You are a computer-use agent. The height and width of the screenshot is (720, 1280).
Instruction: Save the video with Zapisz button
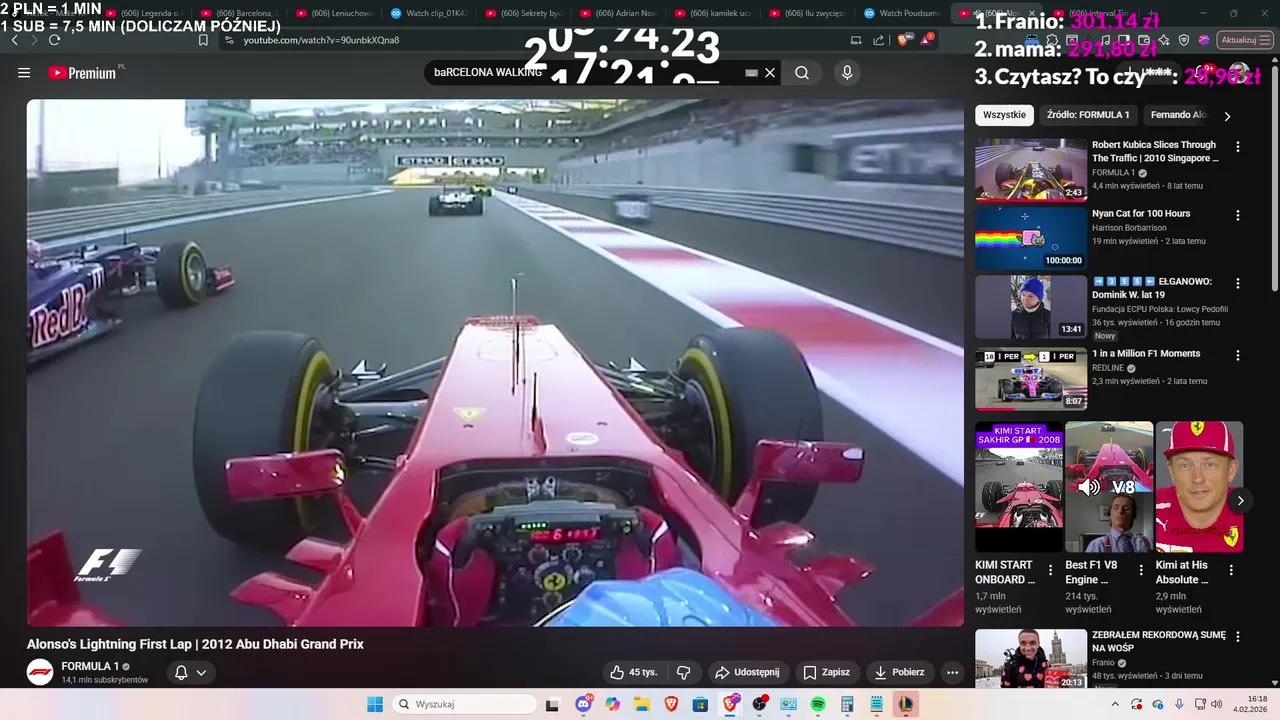[827, 672]
